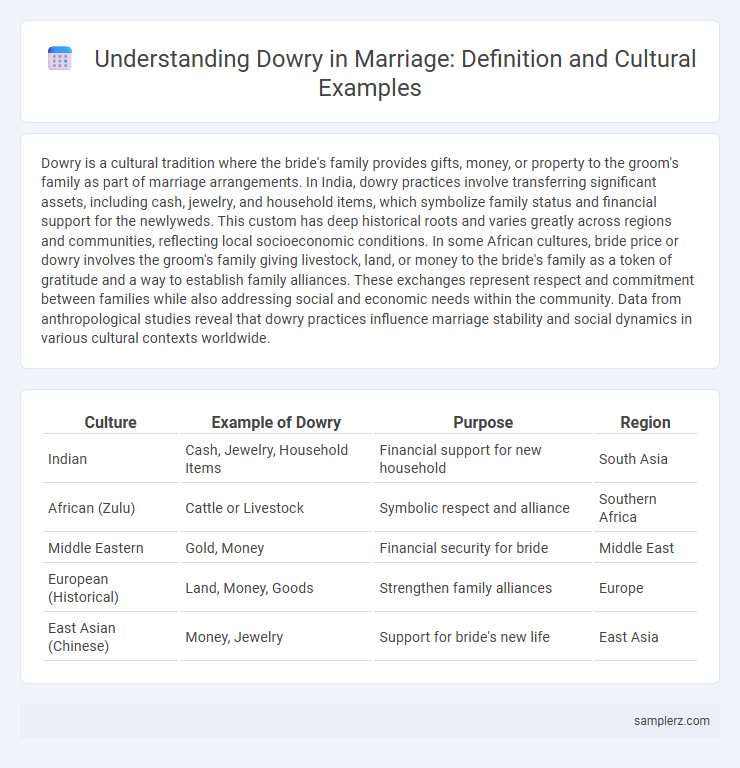Click the Middle East region cell
Image resolution: width=740 pixels, height=768 pixels.
tap(645, 548)
